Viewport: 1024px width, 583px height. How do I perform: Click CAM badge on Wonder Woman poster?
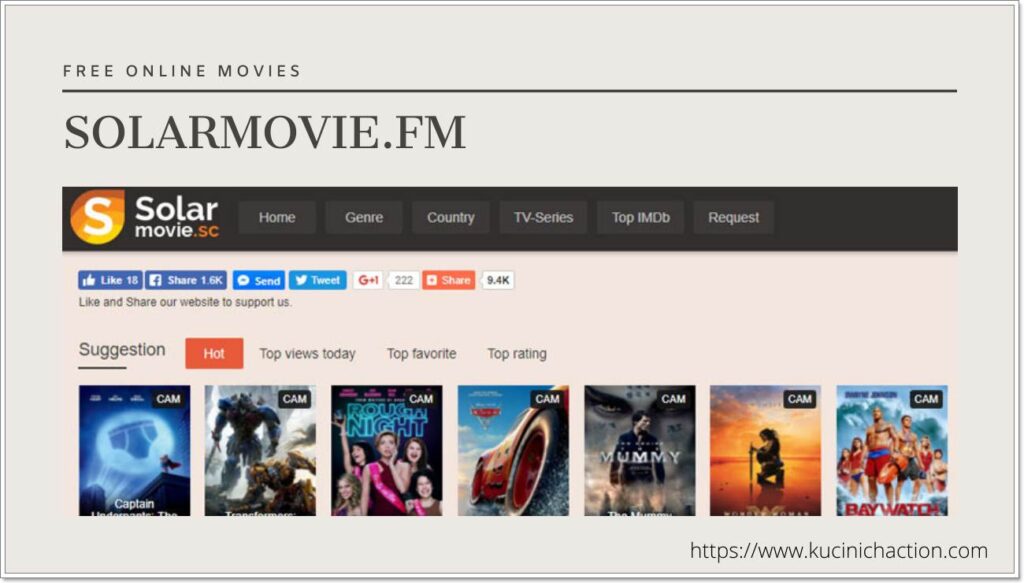[x=799, y=399]
